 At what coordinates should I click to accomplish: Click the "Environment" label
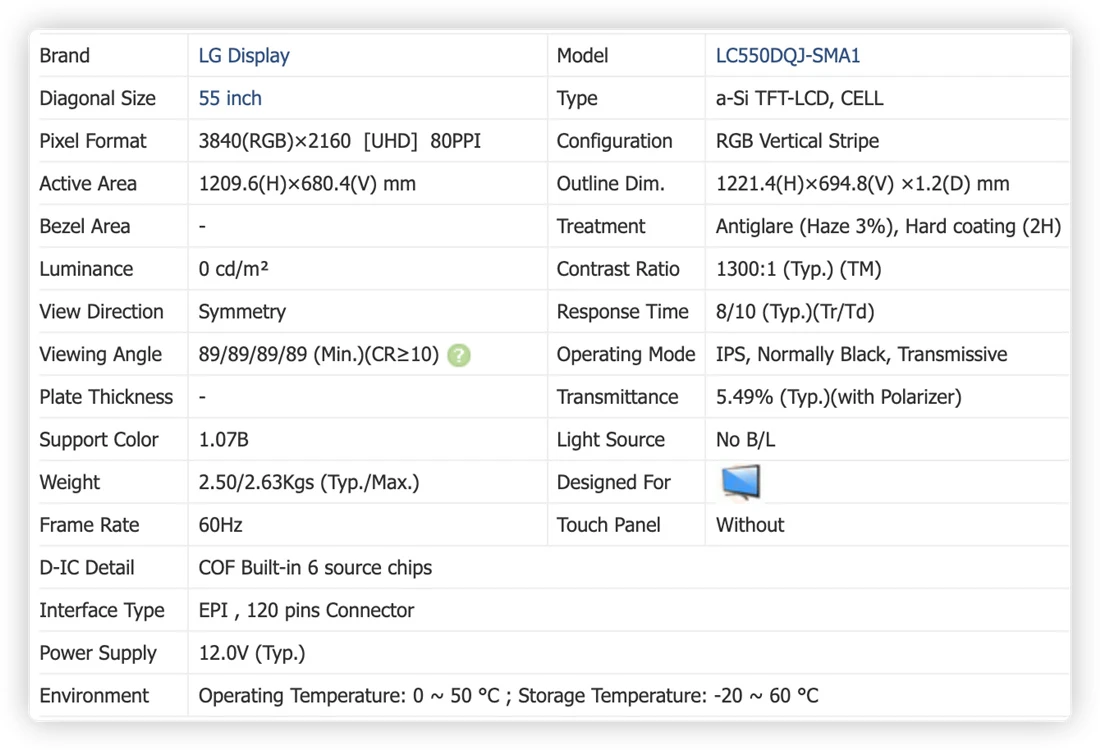tap(94, 696)
